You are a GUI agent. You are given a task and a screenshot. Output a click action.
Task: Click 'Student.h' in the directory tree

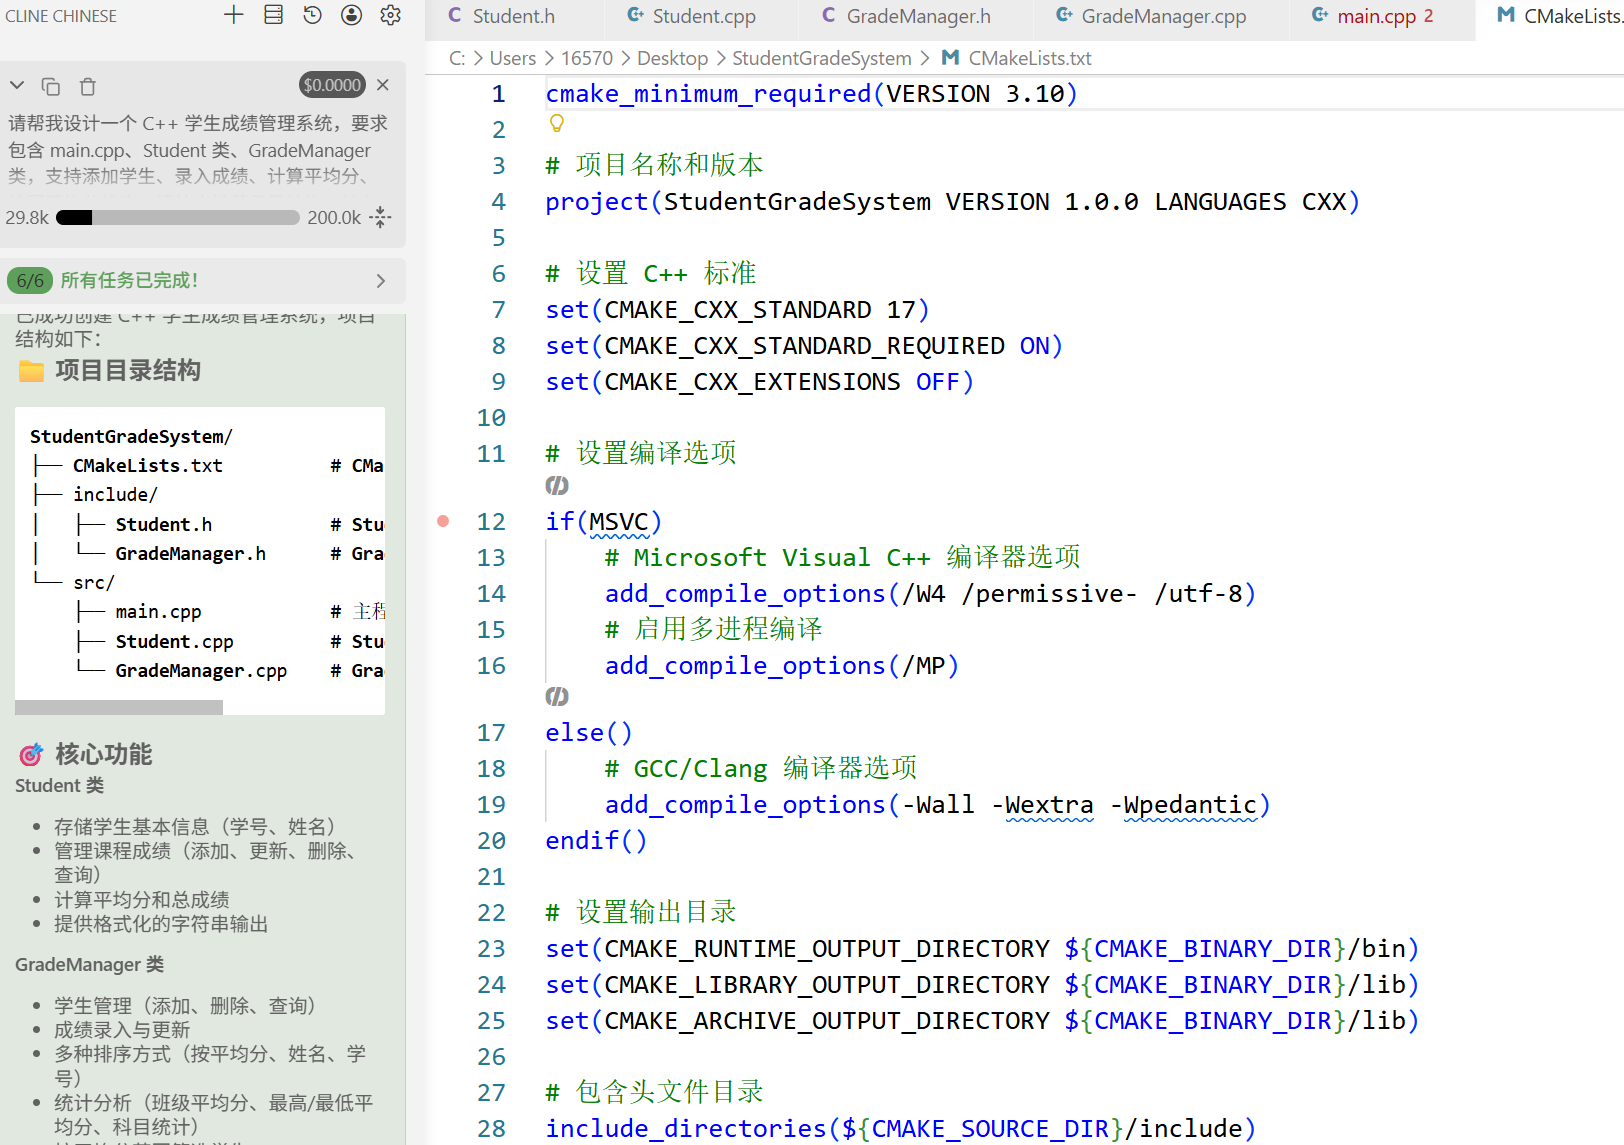coord(163,525)
